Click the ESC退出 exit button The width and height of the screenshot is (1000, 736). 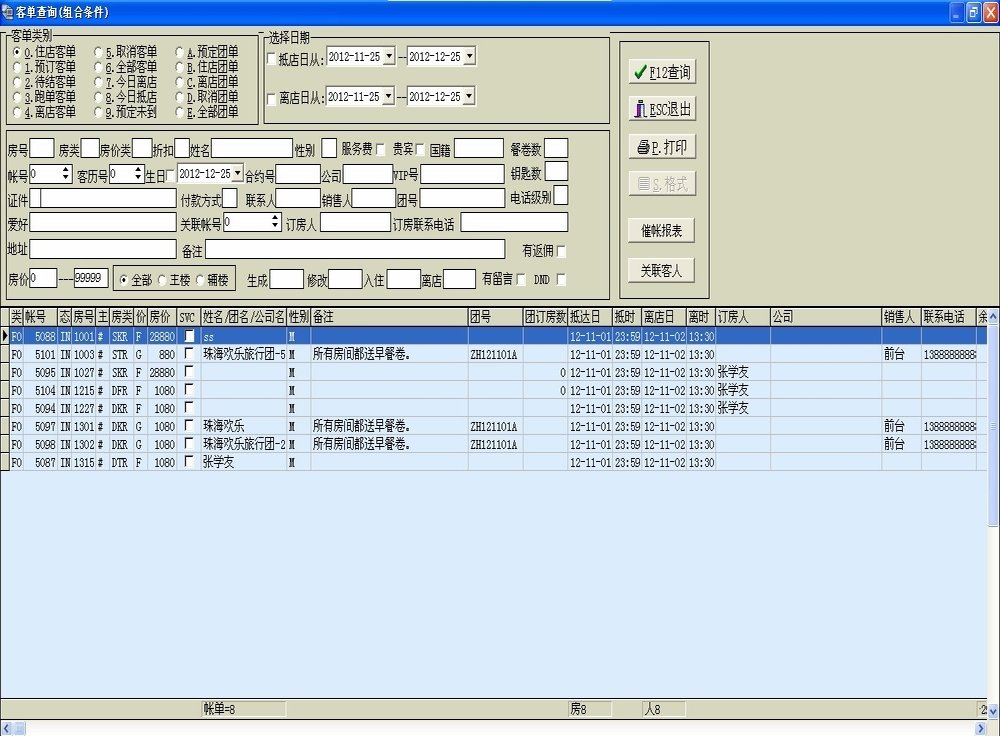click(661, 109)
